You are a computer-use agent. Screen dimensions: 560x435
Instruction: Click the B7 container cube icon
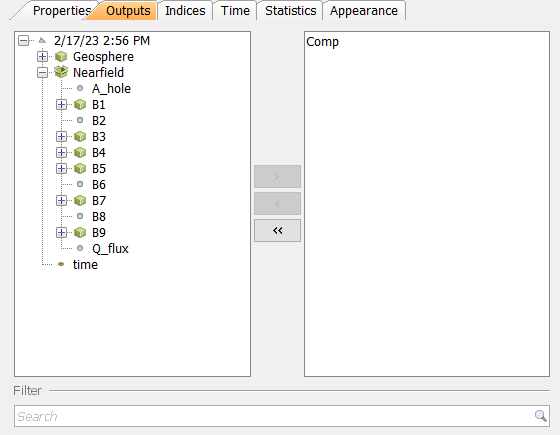pyautogui.click(x=80, y=200)
